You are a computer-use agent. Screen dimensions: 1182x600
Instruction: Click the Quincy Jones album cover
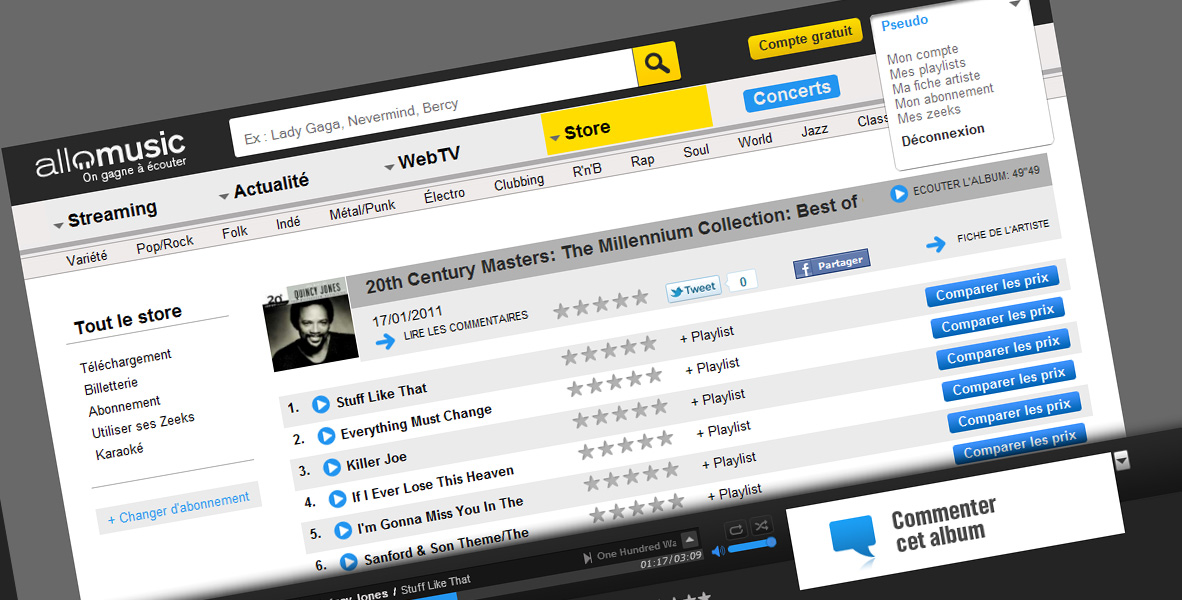(310, 325)
